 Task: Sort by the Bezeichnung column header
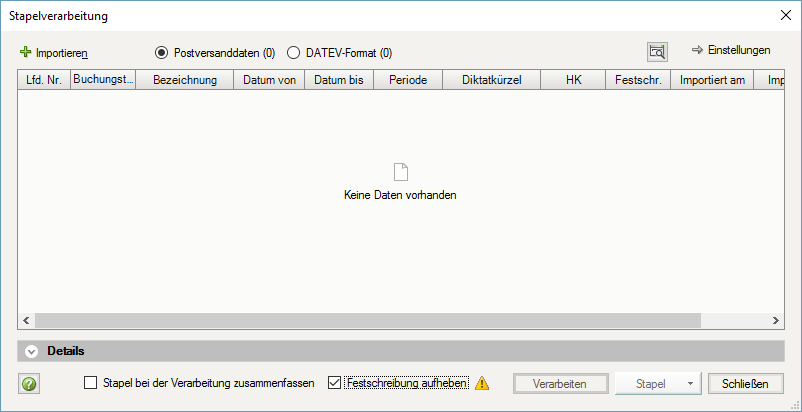click(185, 80)
